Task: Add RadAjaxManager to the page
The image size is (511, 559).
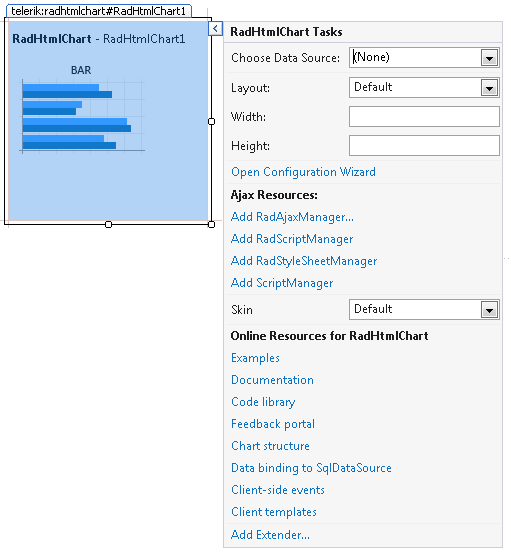Action: [x=292, y=217]
